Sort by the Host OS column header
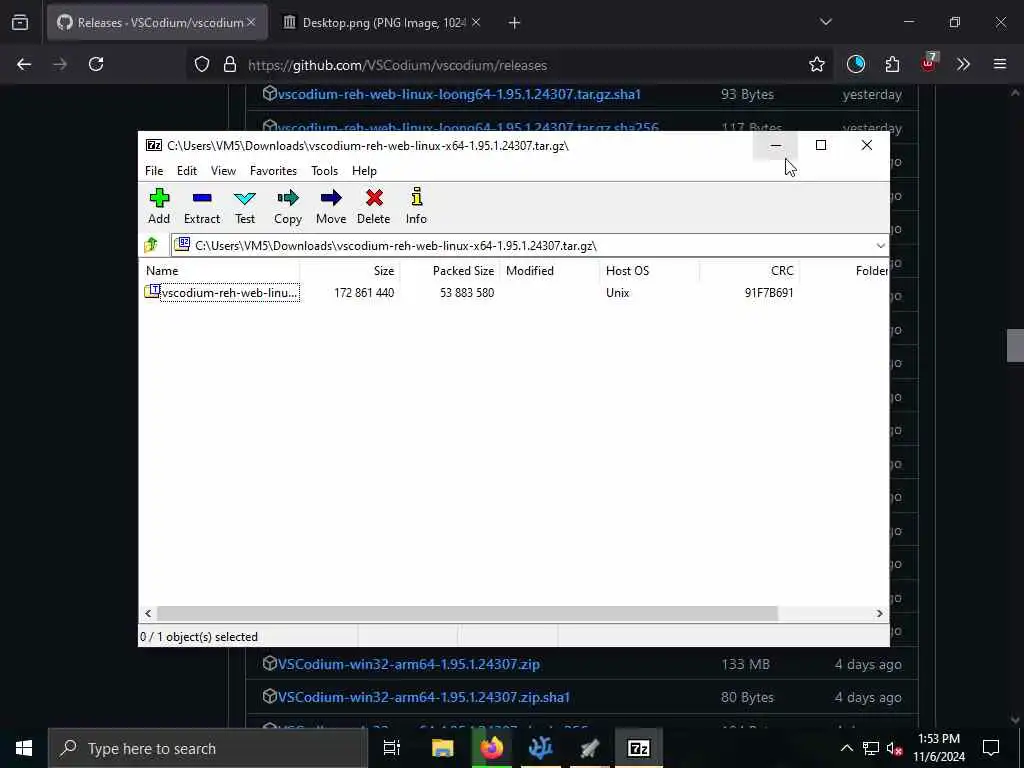The image size is (1024, 768). [x=649, y=270]
